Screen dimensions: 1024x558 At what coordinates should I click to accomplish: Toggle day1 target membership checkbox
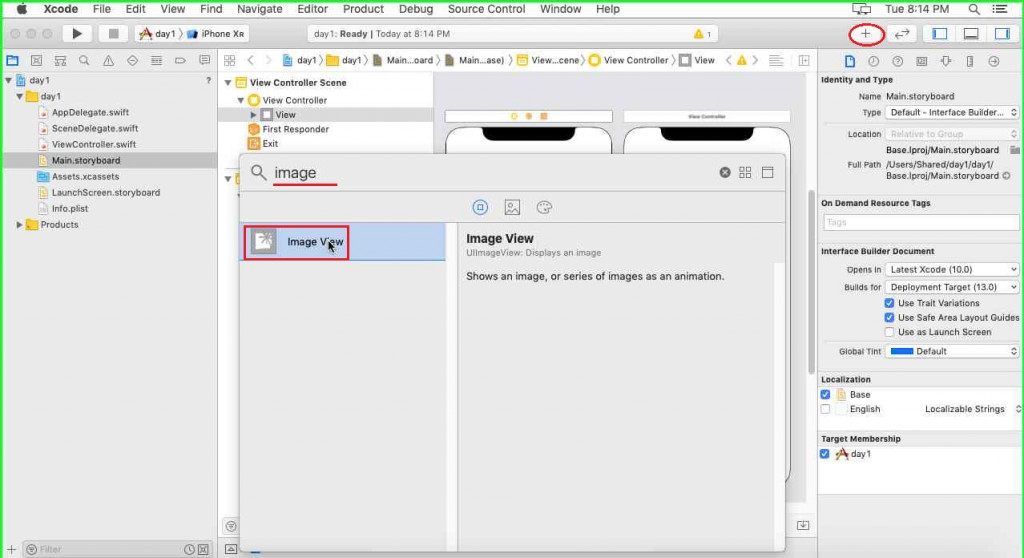tap(825, 454)
